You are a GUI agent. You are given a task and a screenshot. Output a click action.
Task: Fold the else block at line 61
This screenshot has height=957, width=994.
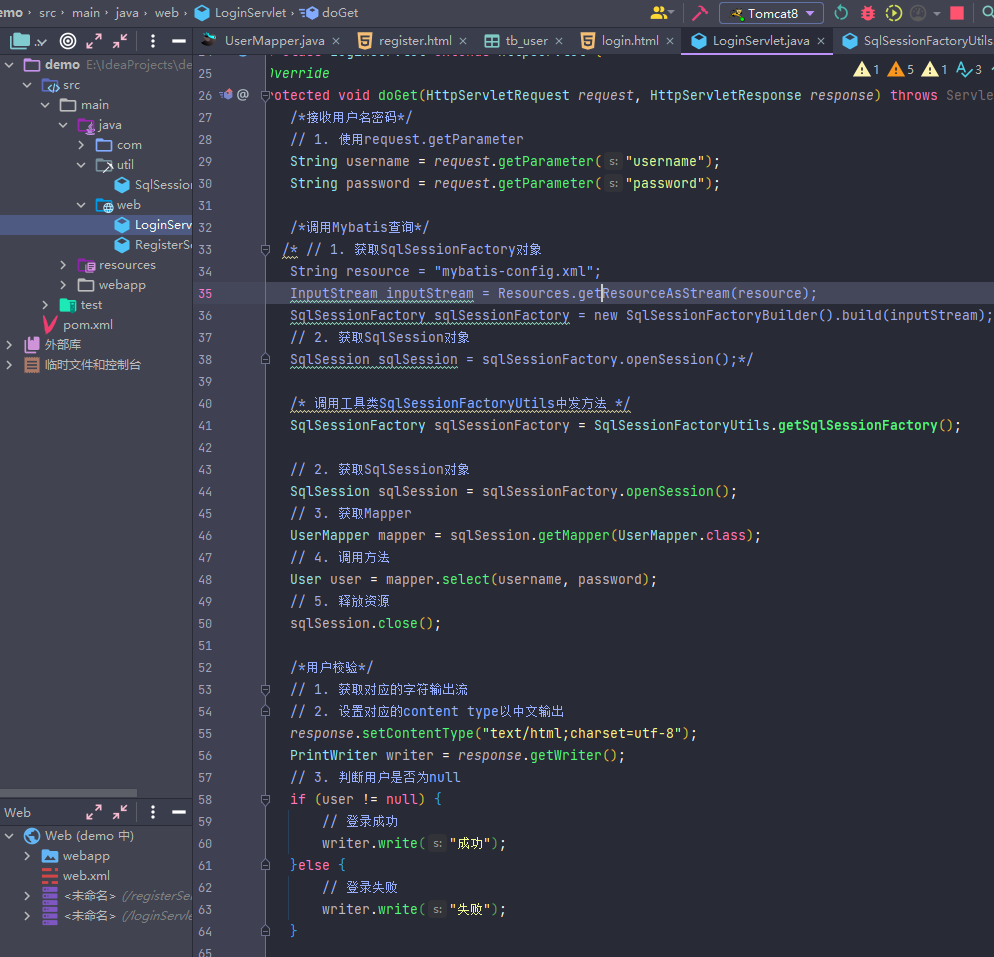pos(266,866)
